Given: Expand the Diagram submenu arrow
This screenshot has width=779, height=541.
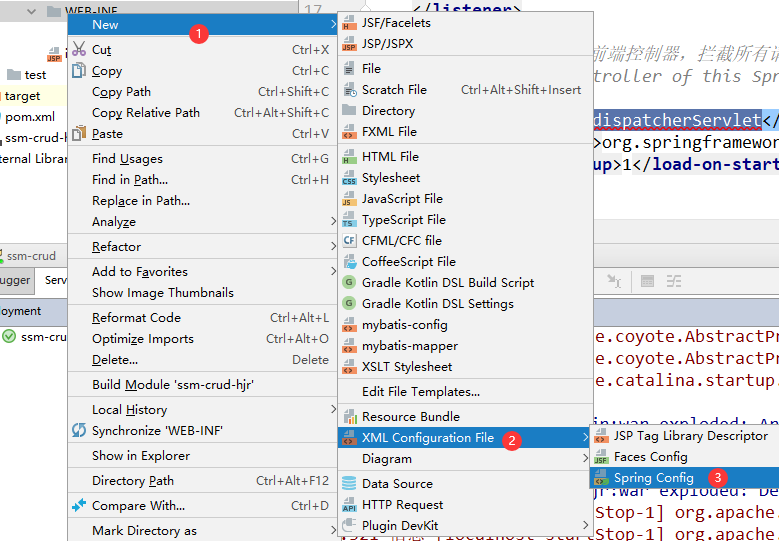Looking at the screenshot, I should [x=585, y=458].
